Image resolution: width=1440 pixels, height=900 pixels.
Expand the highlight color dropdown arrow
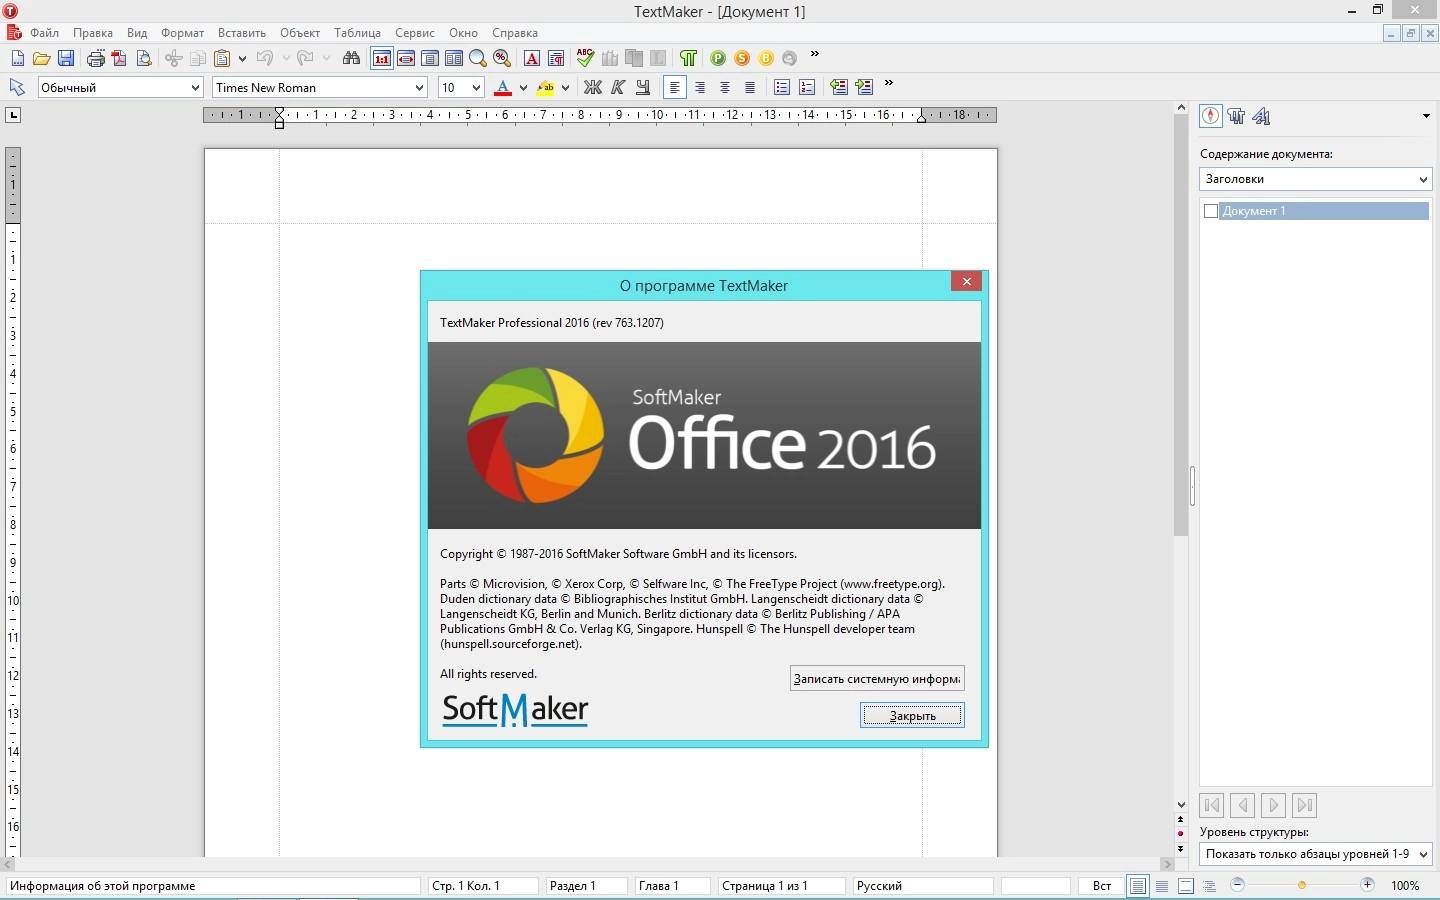[565, 88]
